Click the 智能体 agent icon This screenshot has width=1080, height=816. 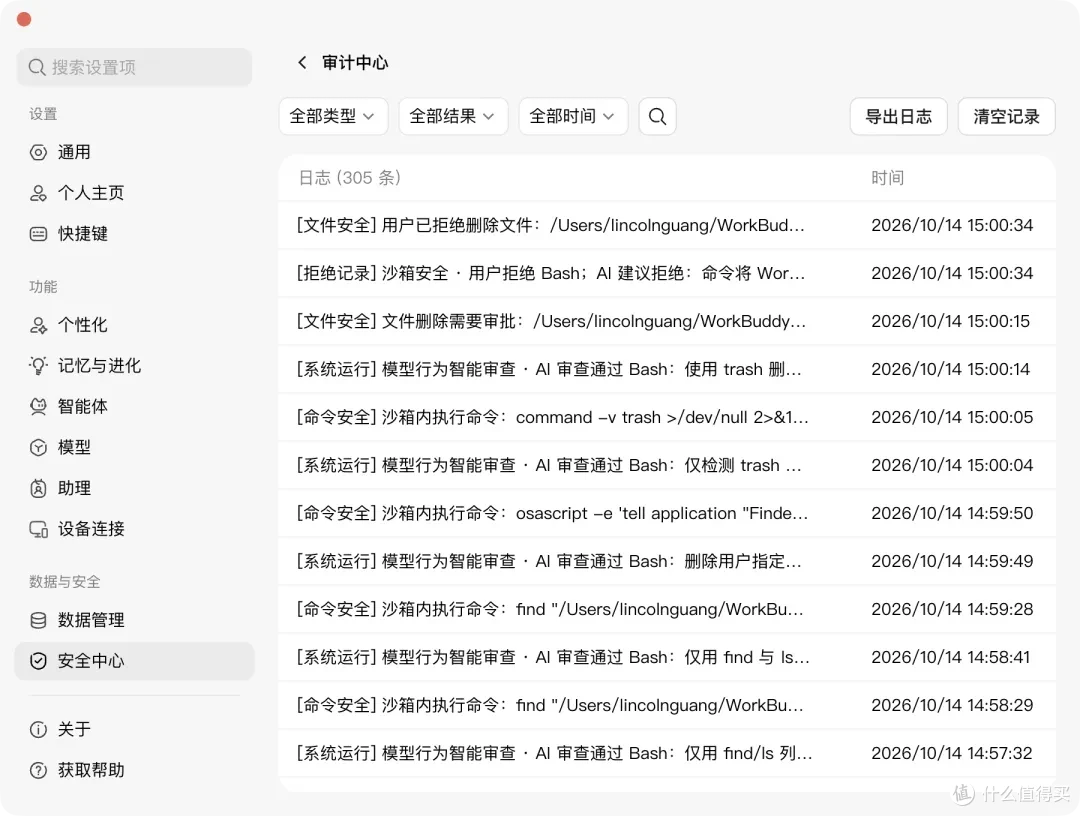click(x=39, y=406)
